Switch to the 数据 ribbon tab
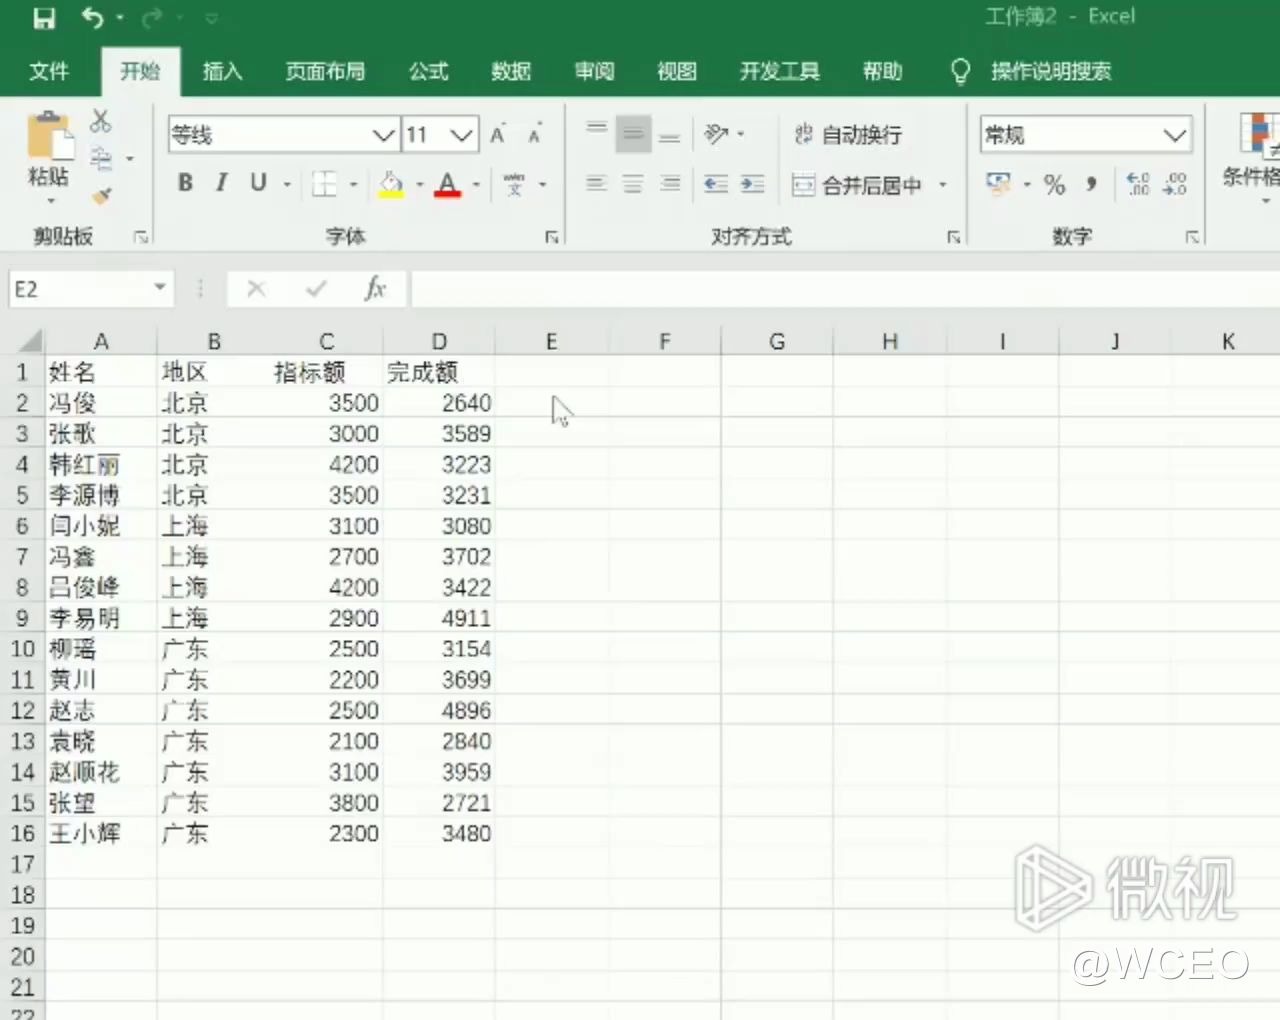Screen dimensions: 1280x1020 [x=511, y=71]
